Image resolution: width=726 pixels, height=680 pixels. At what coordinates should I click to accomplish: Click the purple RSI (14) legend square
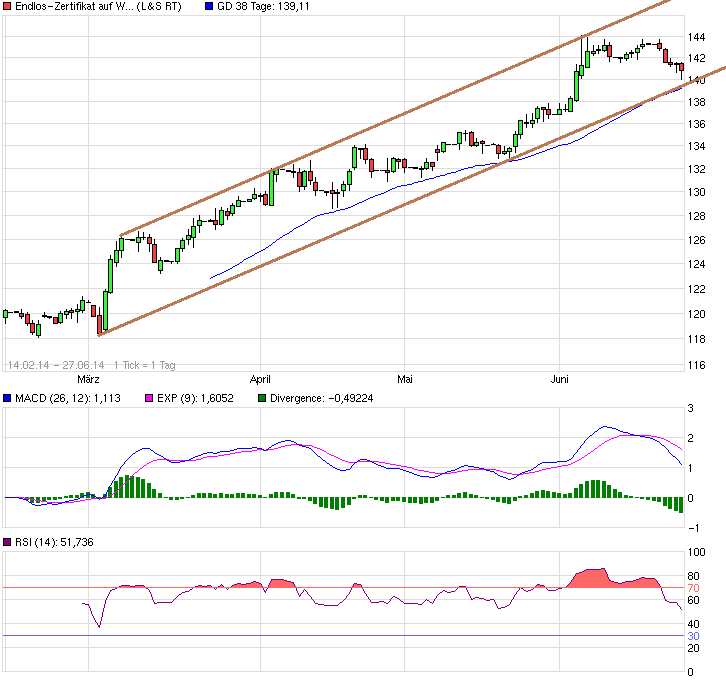pos(6,542)
